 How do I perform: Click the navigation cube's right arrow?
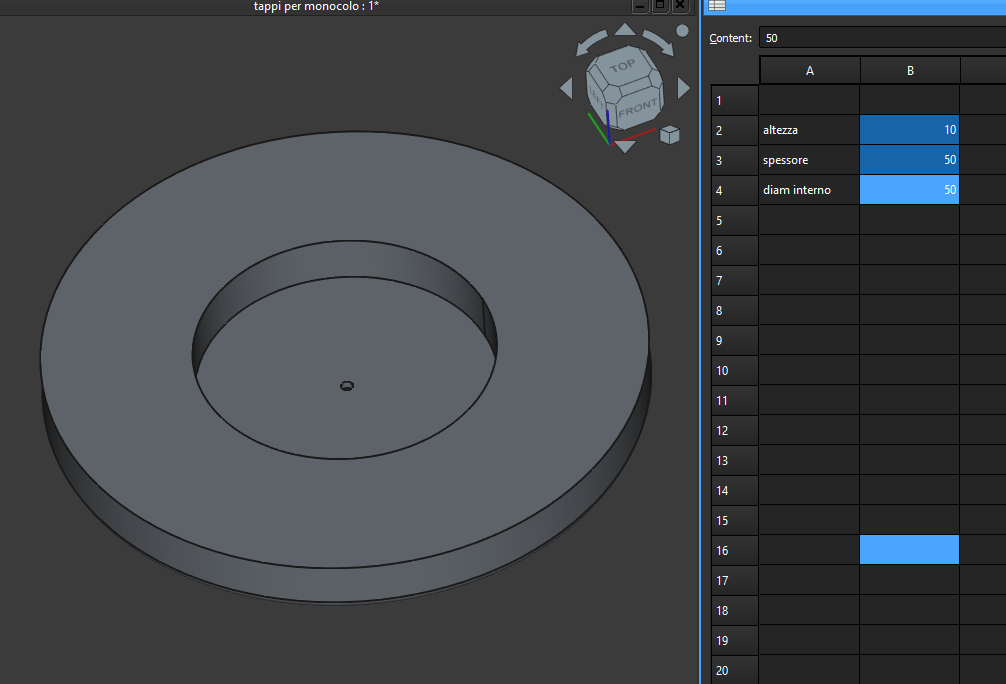pyautogui.click(x=684, y=88)
